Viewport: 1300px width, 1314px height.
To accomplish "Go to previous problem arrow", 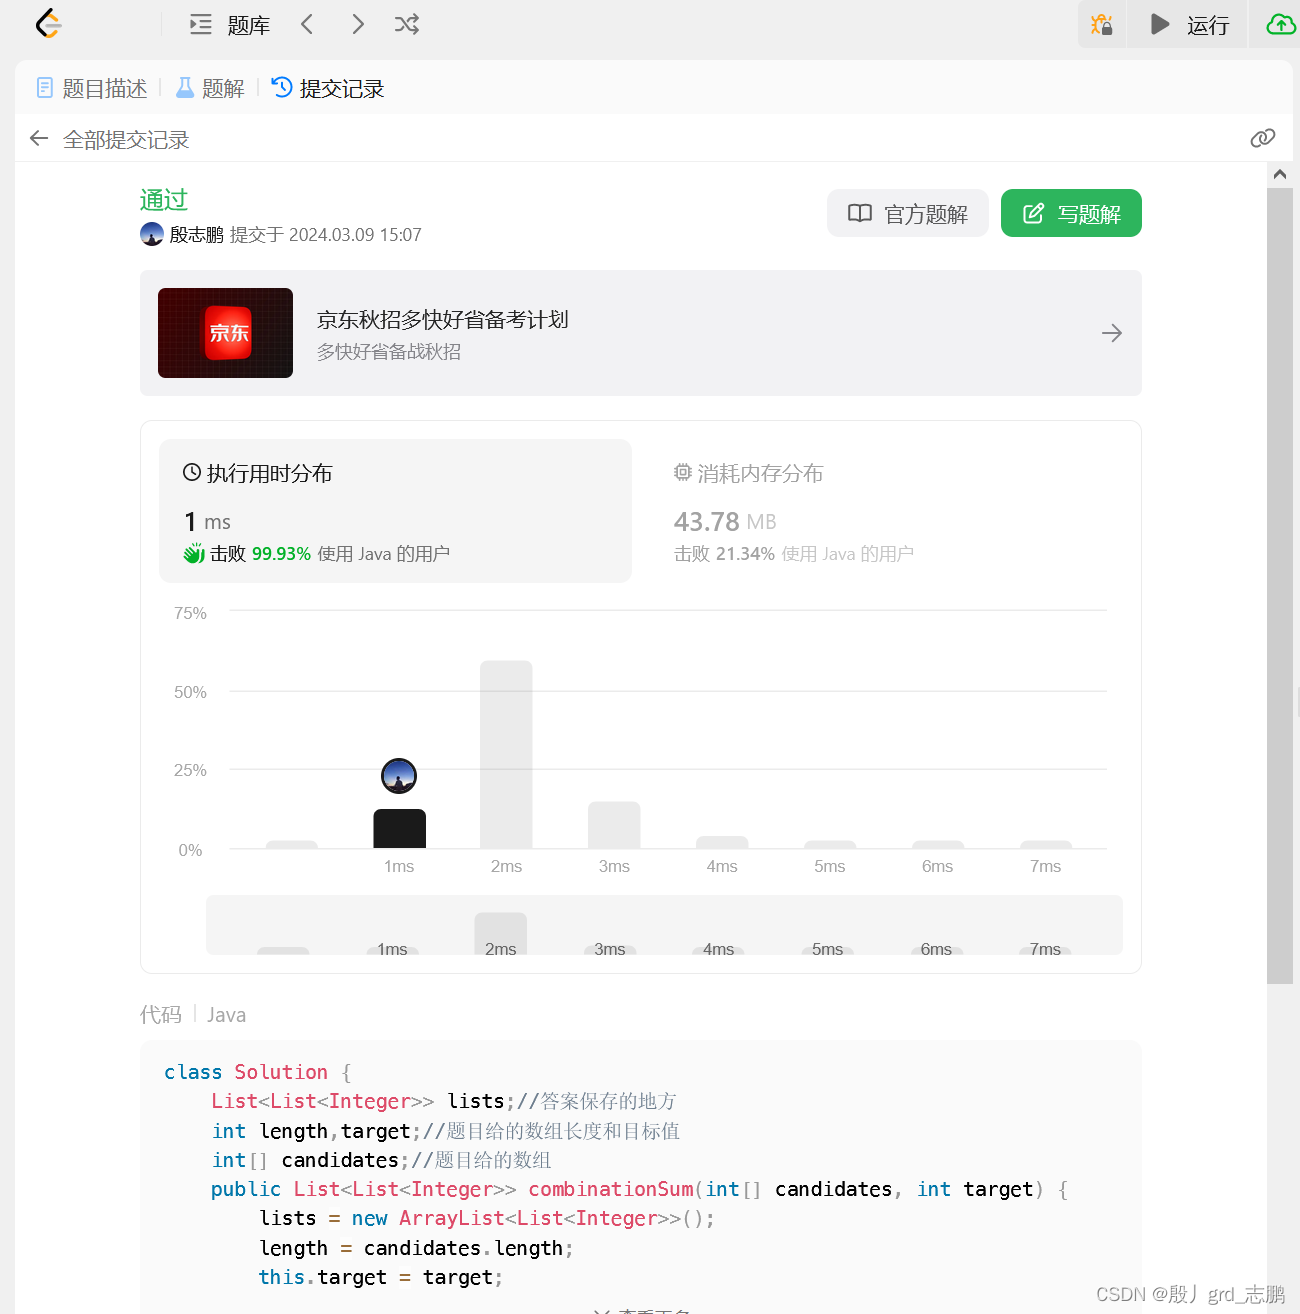I will coord(307,24).
